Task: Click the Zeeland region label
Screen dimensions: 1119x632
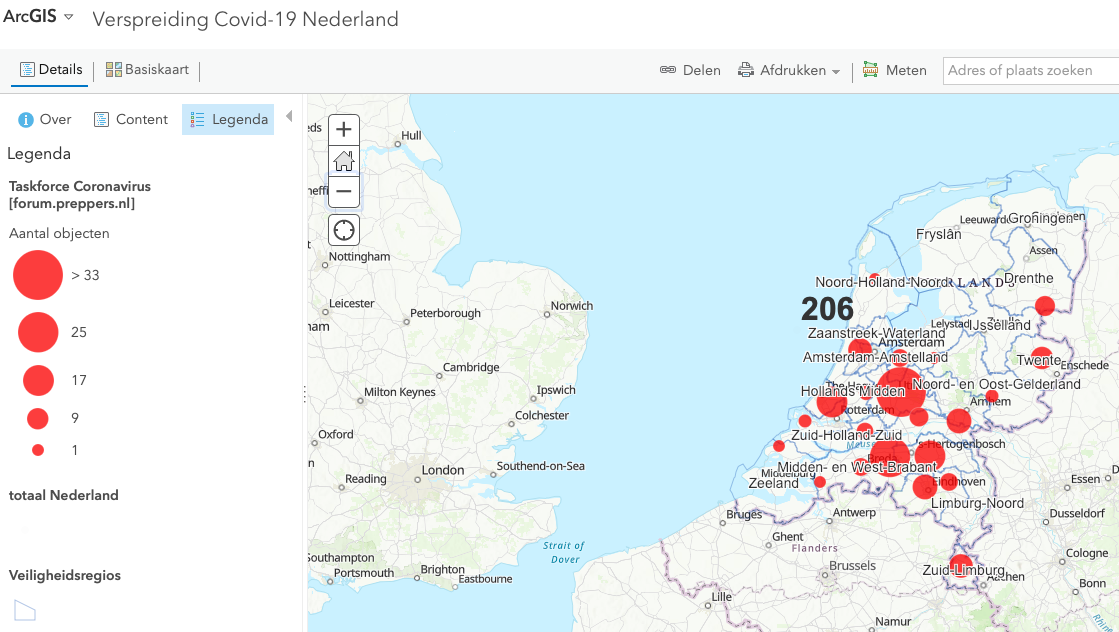Action: point(774,484)
